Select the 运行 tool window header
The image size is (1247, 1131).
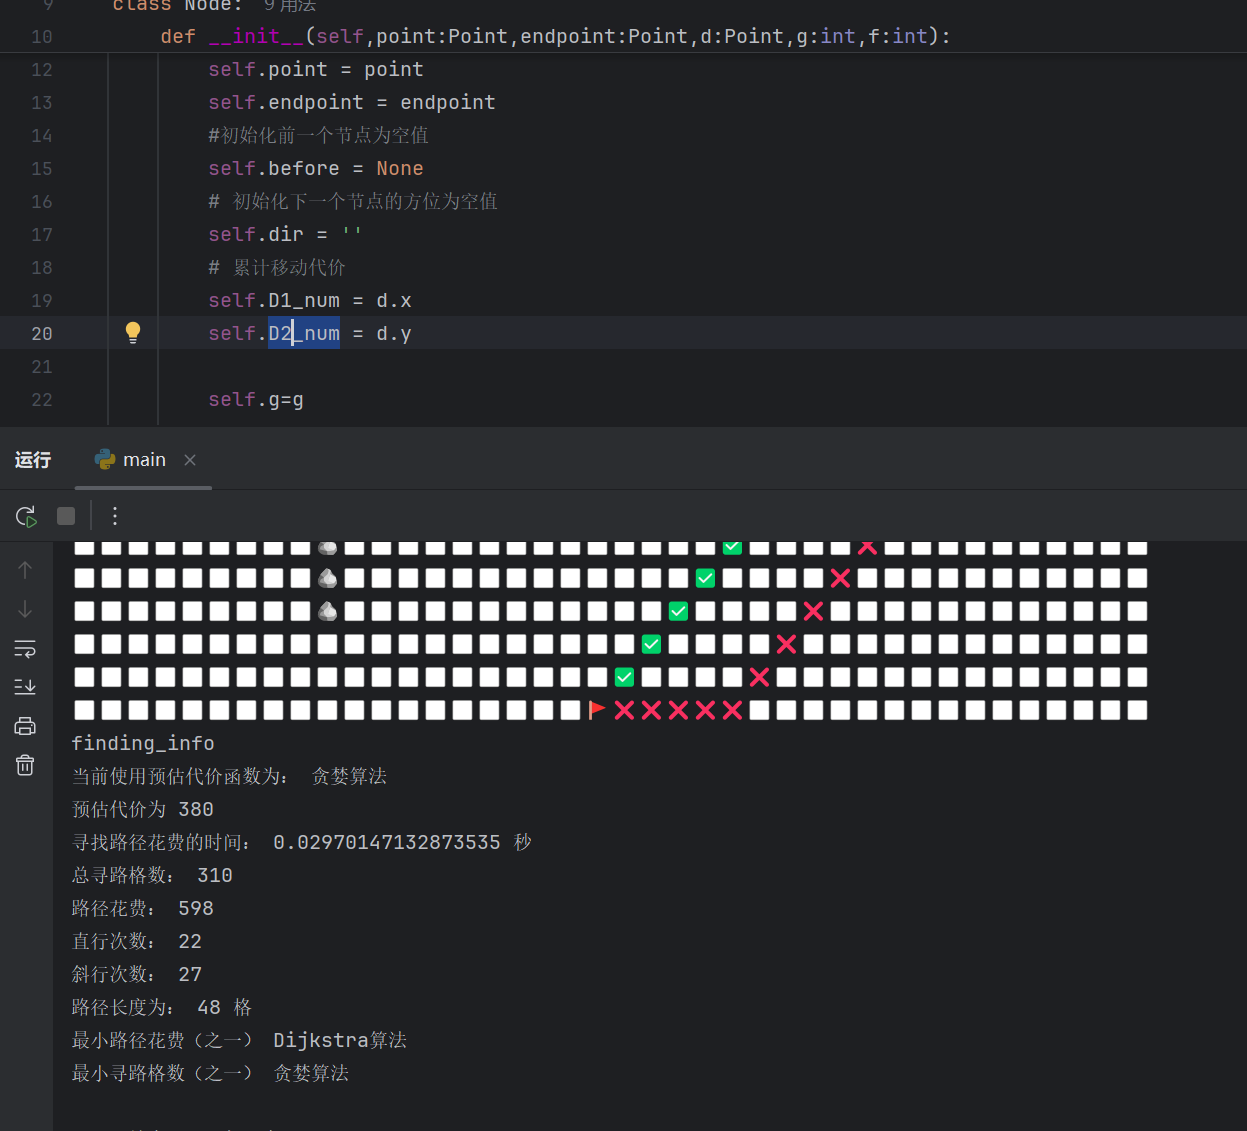coord(32,459)
